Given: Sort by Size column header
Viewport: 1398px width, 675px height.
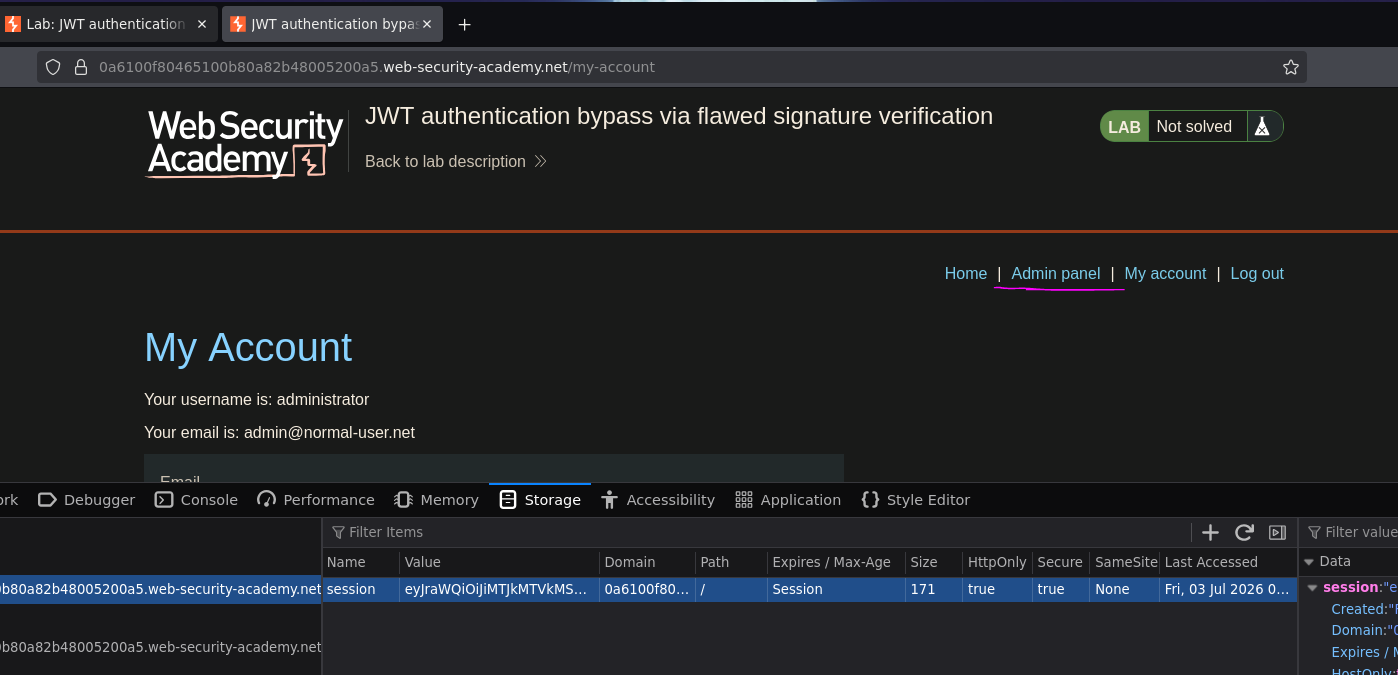Looking at the screenshot, I should point(934,562).
